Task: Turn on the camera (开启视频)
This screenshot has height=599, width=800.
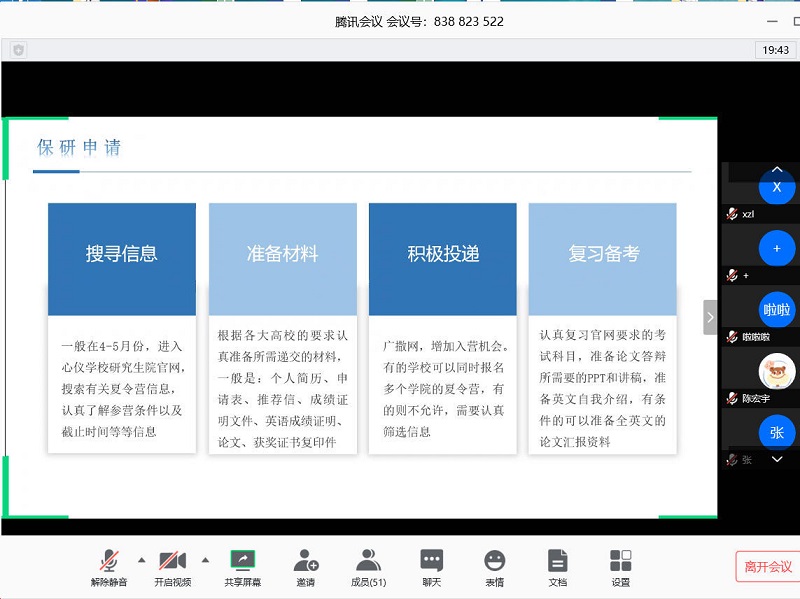Action: tap(172, 561)
